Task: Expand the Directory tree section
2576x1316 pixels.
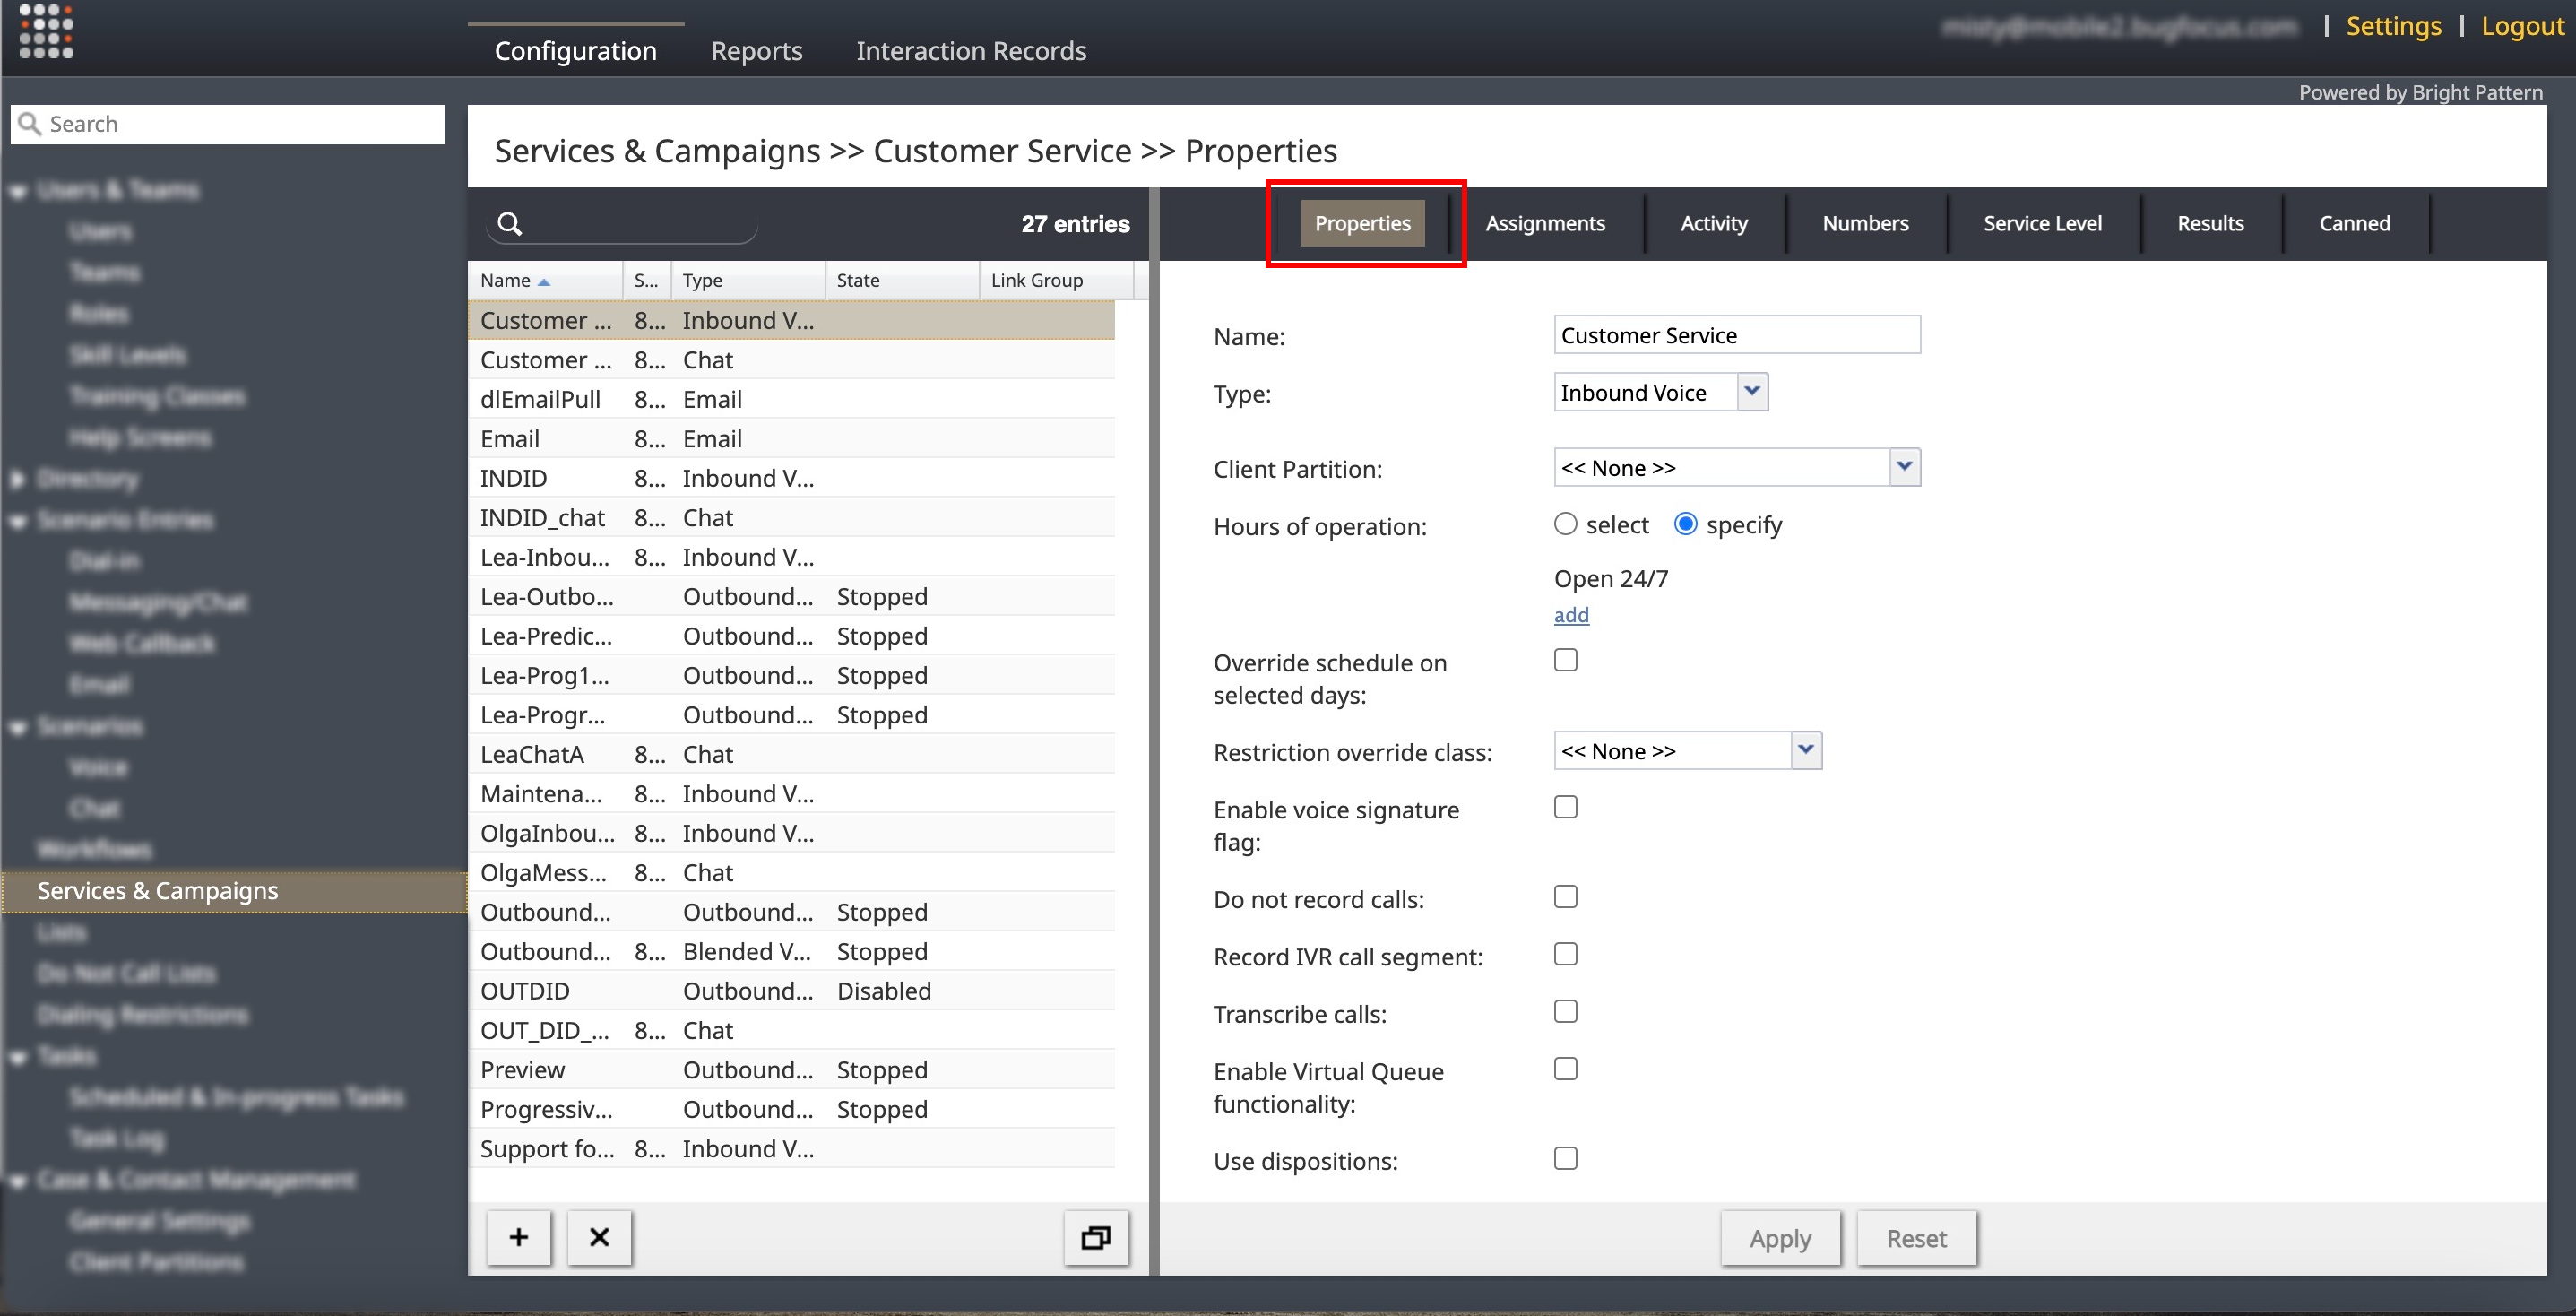Action: (x=18, y=479)
